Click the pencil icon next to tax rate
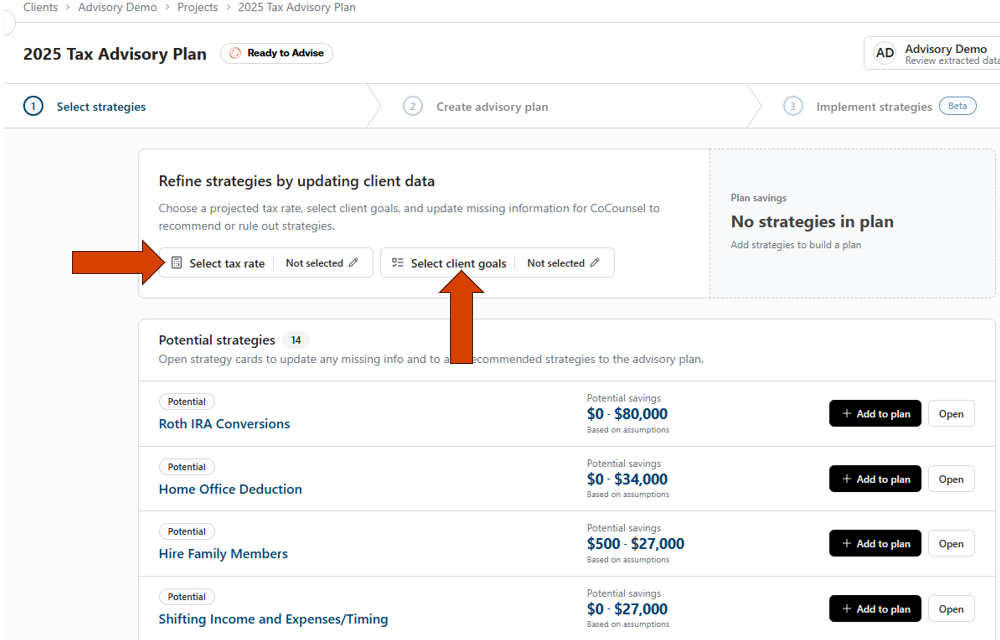 click(x=353, y=263)
